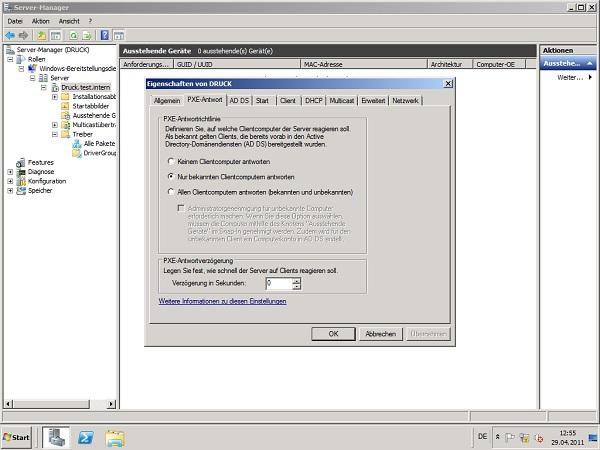
Task: Open Weiter... submenu in Aktionen pane
Action: coord(574,78)
